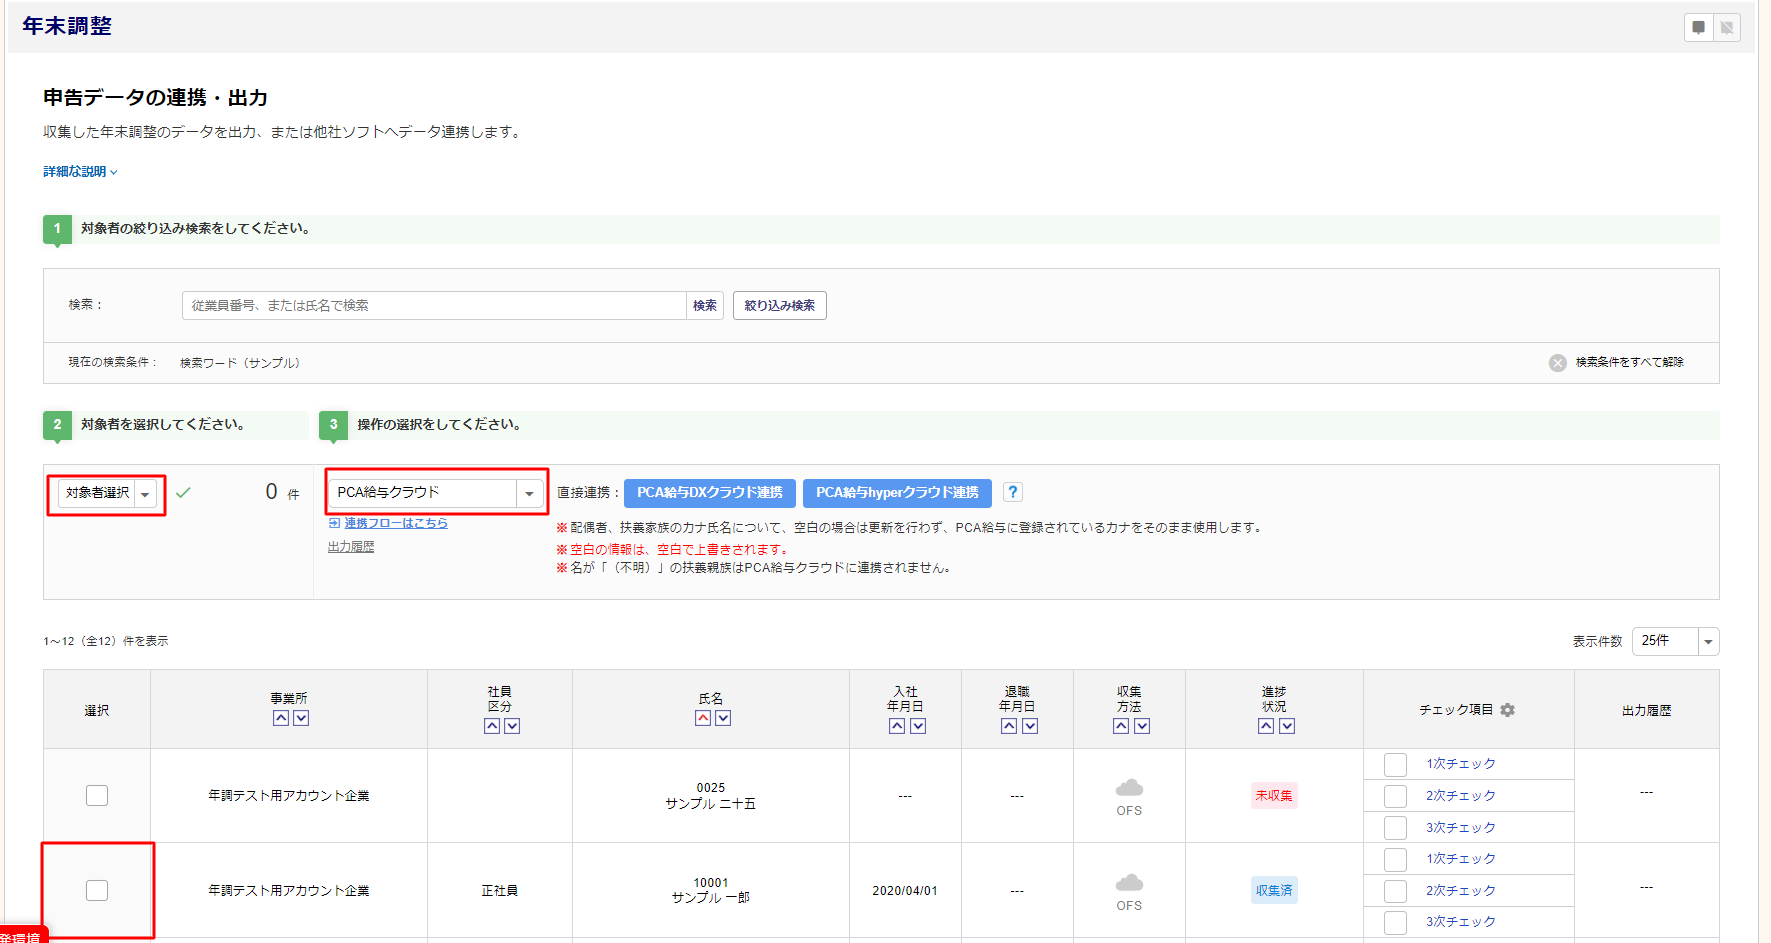
Task: Click OFS cloud icon for サンプル 一郎
Action: (x=1129, y=883)
